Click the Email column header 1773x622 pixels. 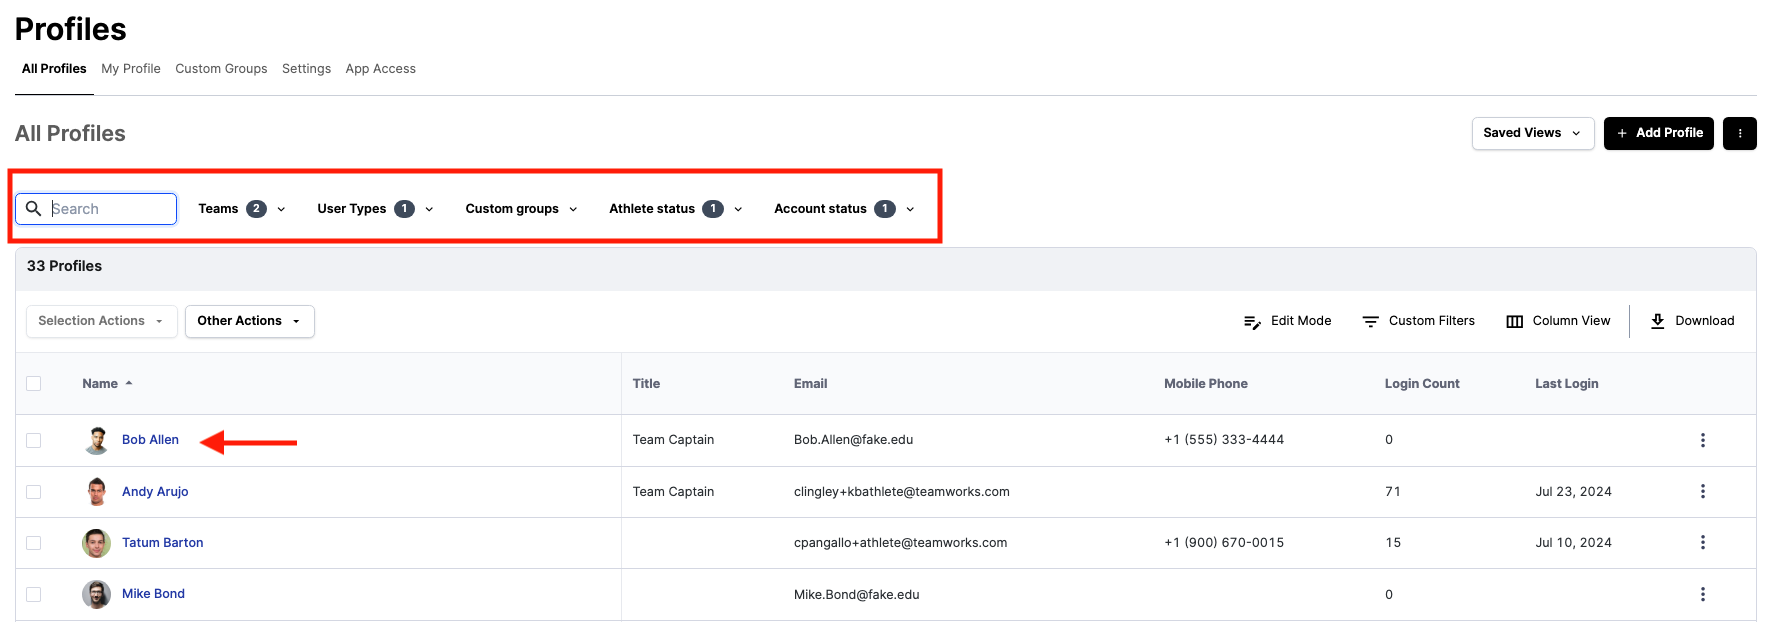pos(810,383)
